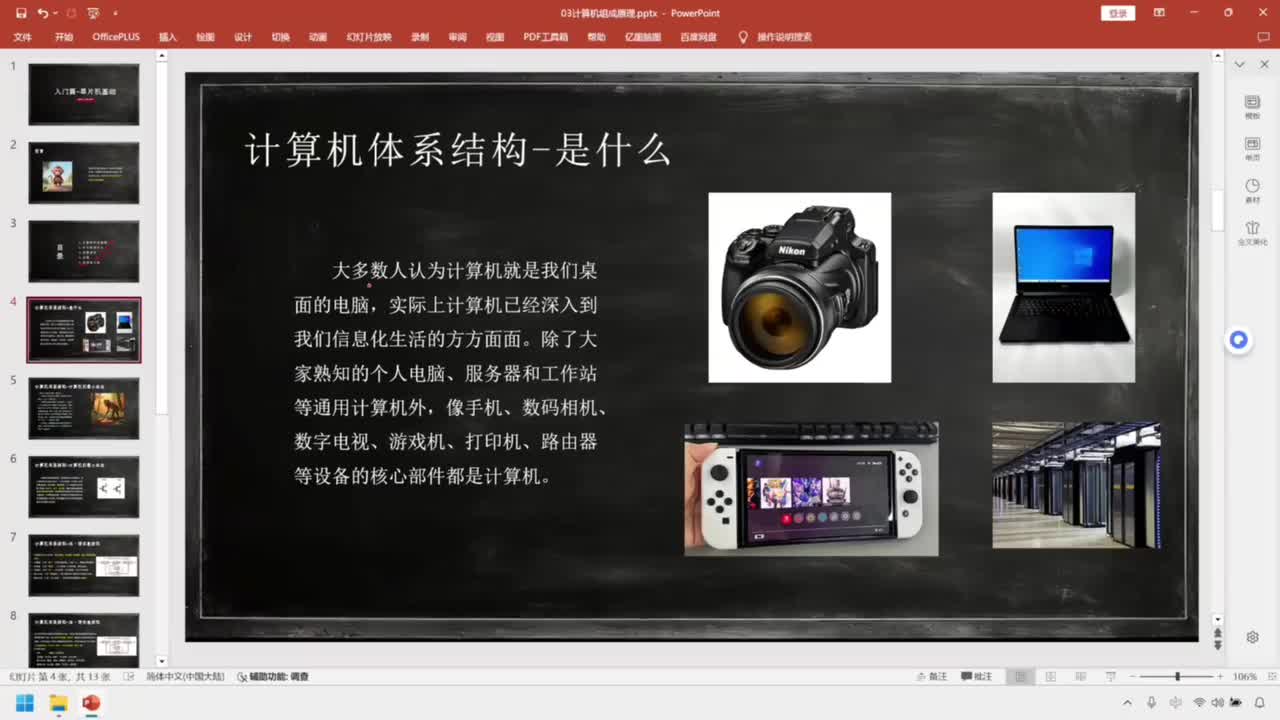Open the 帮助 help tab
1280x720 pixels.
tap(597, 37)
